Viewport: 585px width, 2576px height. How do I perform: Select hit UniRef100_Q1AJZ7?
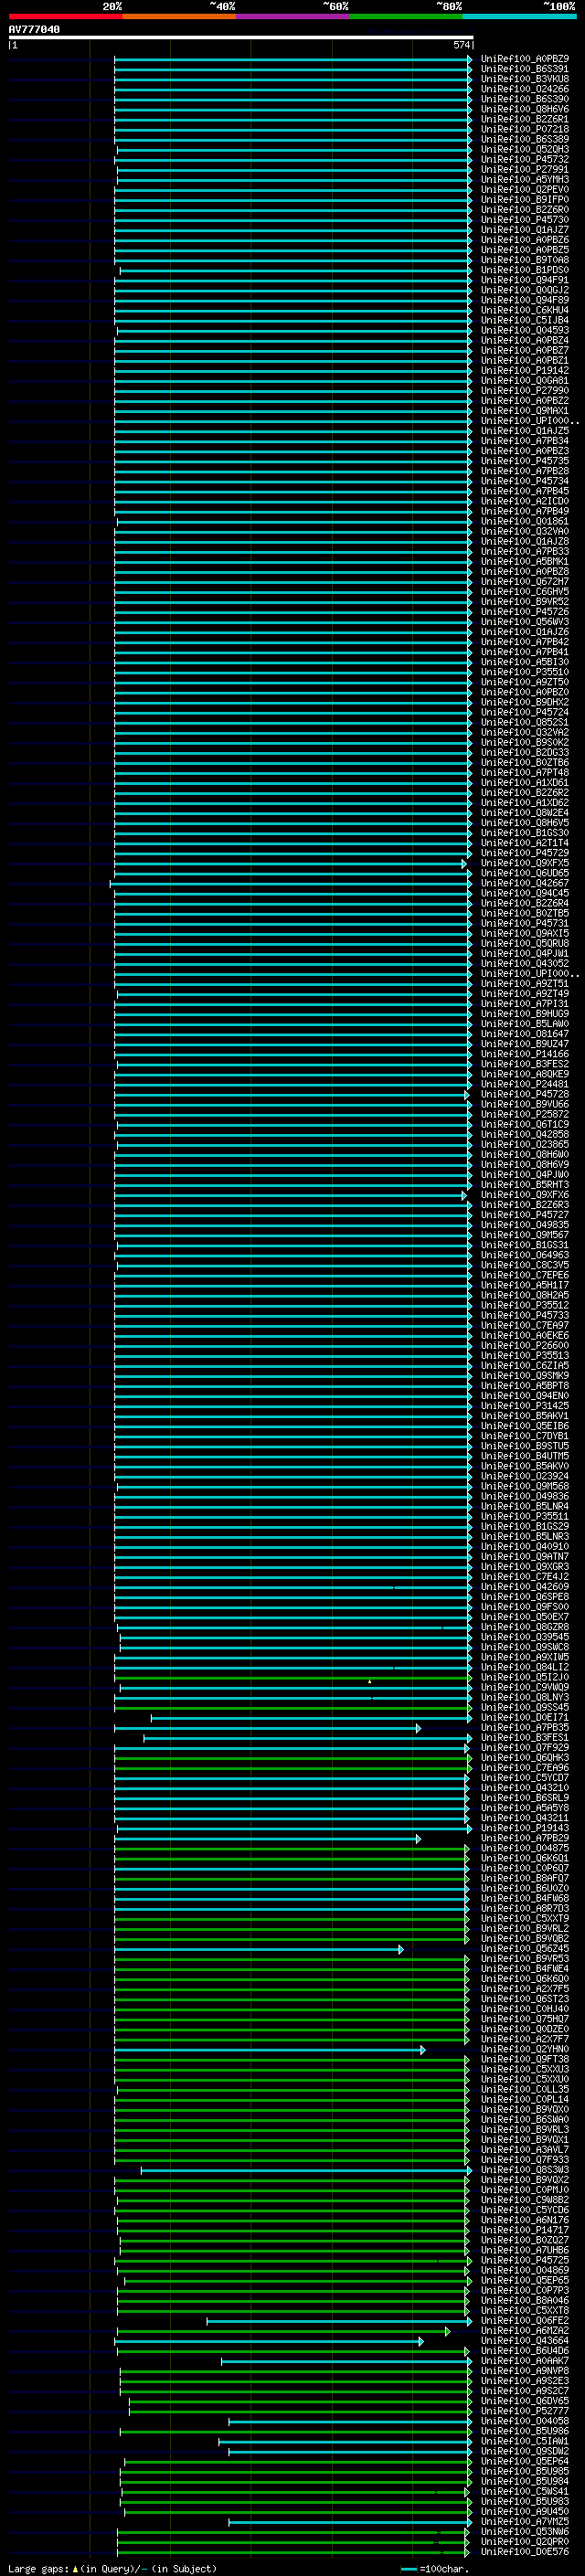pos(525,230)
